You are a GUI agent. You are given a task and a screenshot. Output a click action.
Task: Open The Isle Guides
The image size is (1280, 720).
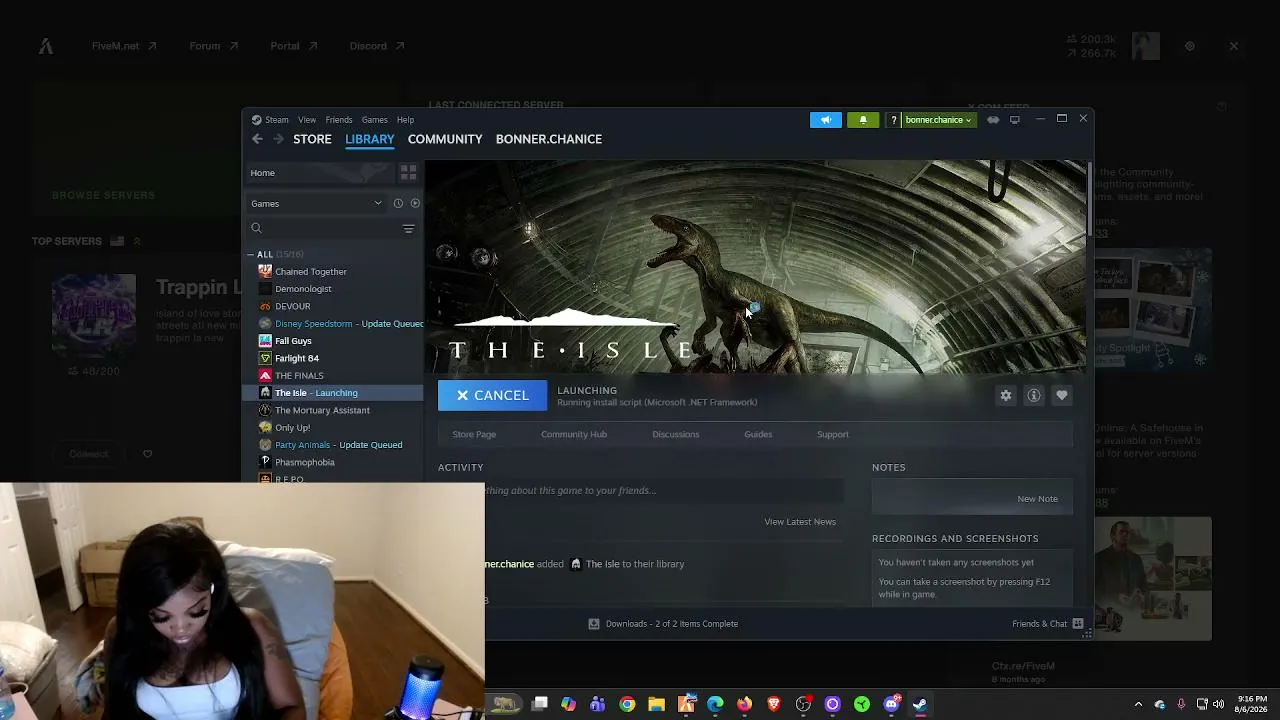click(x=758, y=434)
